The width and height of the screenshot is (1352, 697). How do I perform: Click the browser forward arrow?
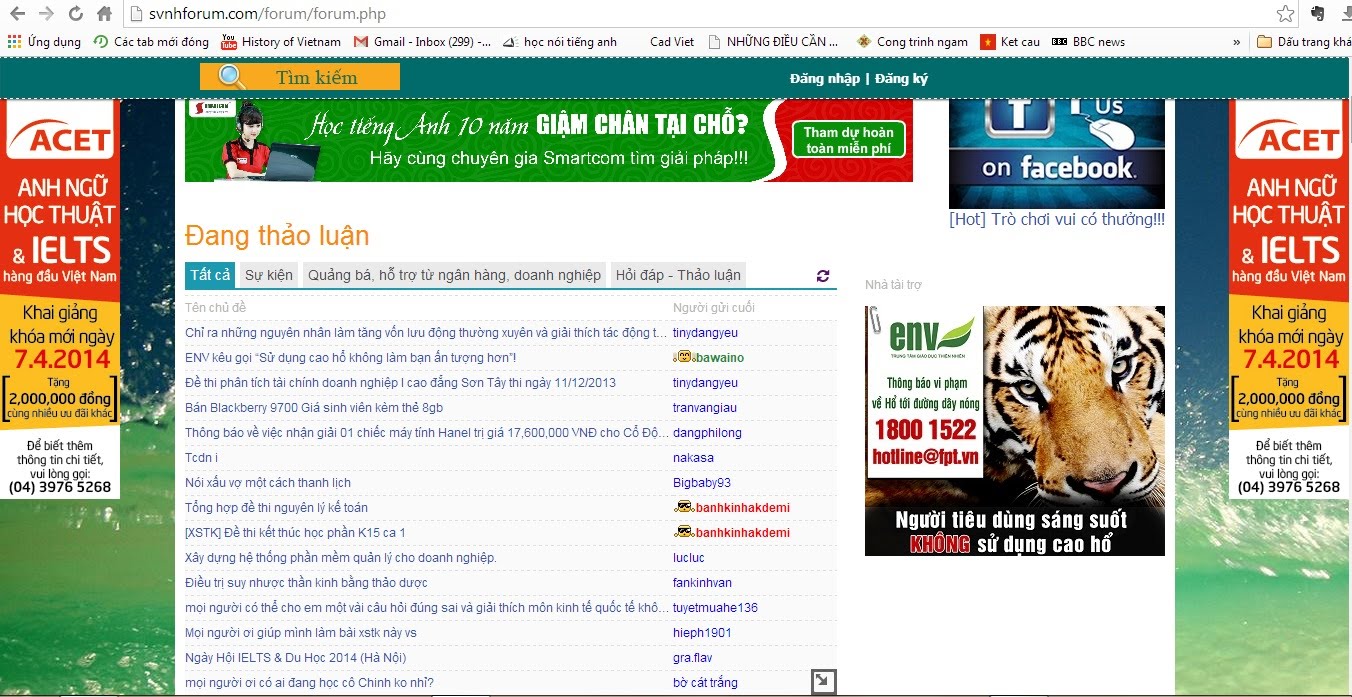[x=46, y=14]
